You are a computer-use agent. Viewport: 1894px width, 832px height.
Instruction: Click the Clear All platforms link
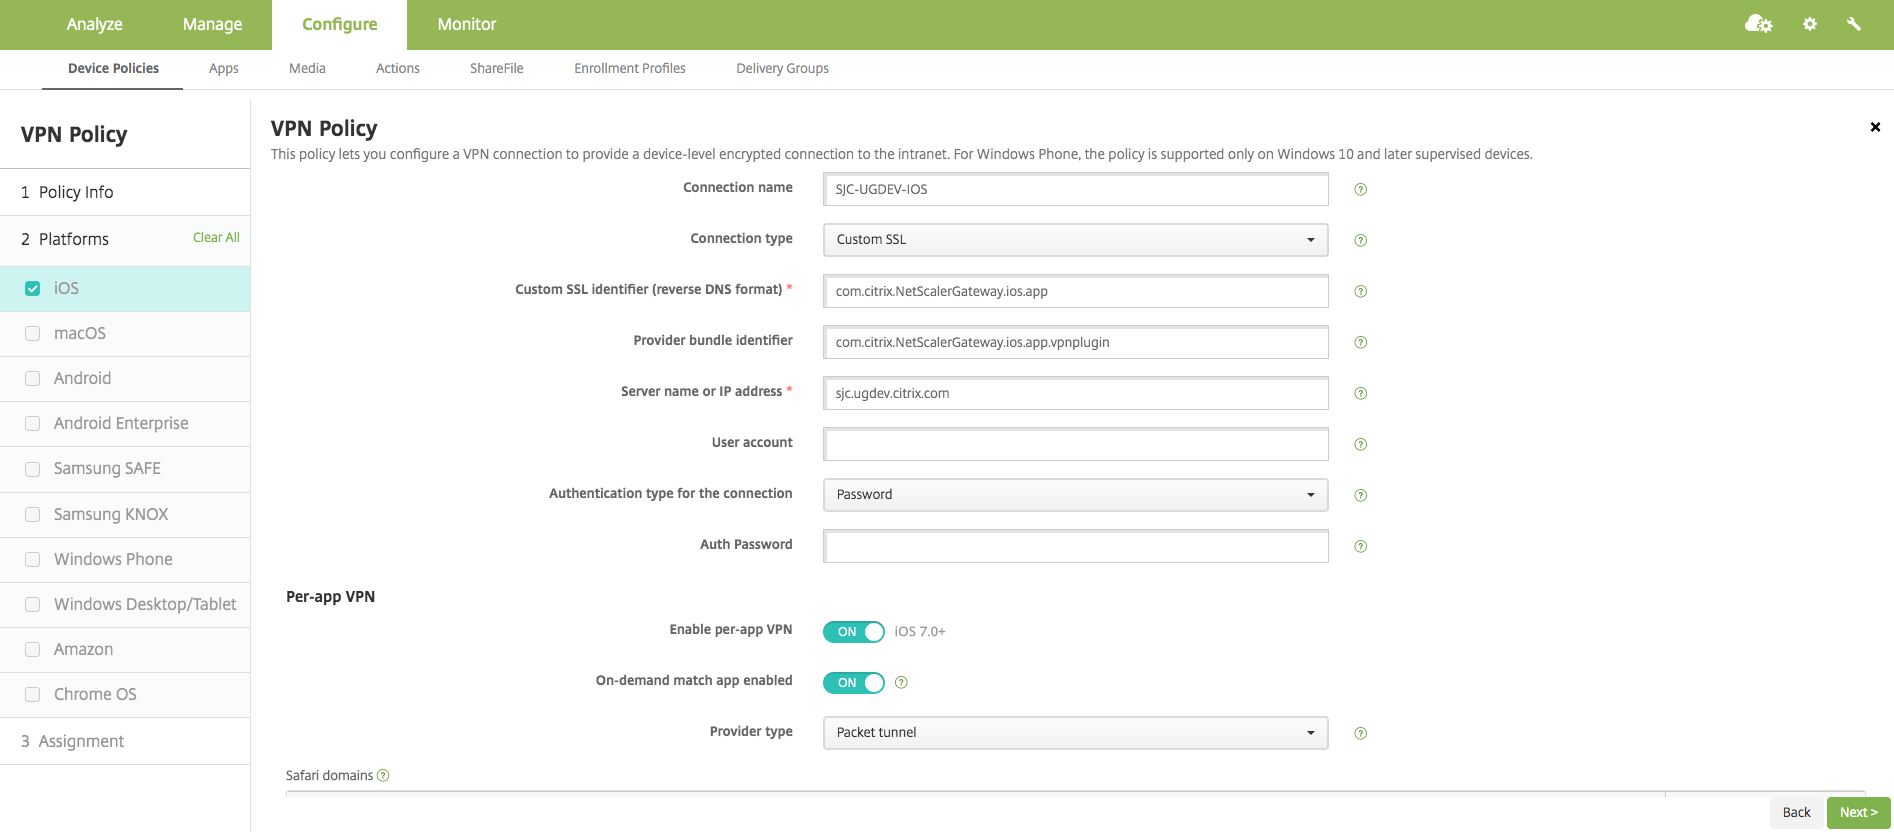click(216, 238)
